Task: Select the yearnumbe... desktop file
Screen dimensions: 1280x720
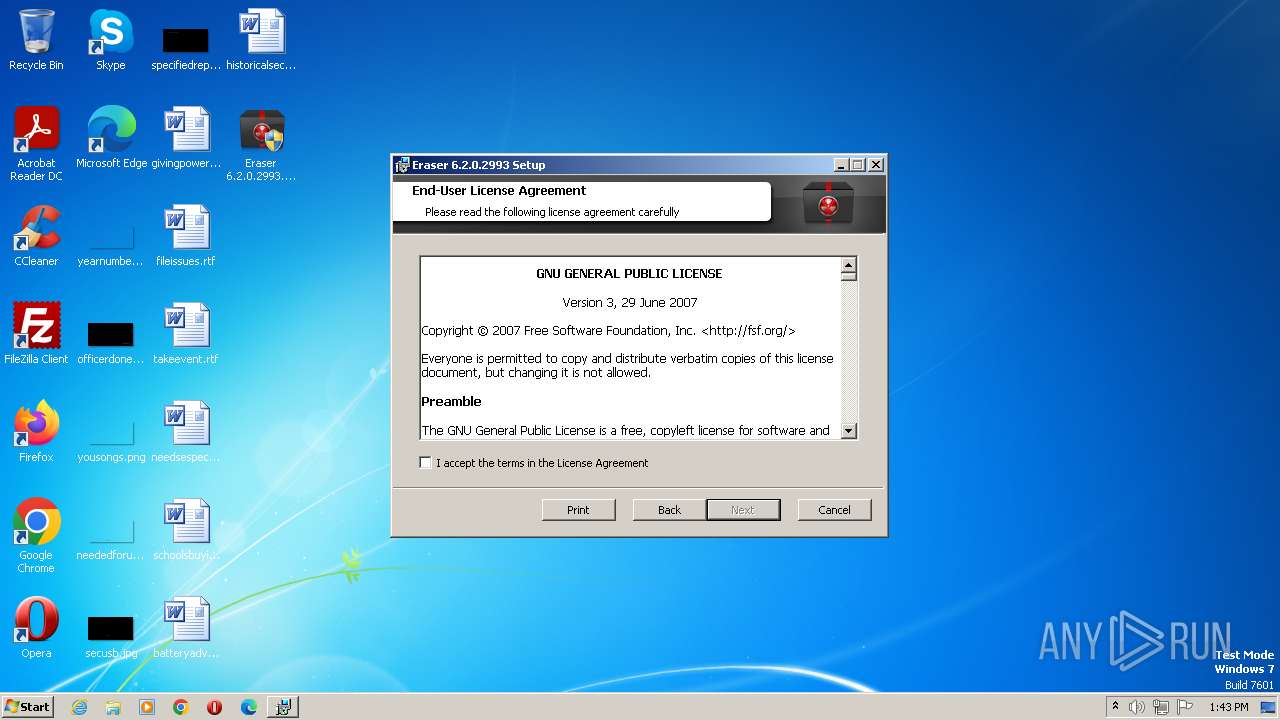Action: 111,246
